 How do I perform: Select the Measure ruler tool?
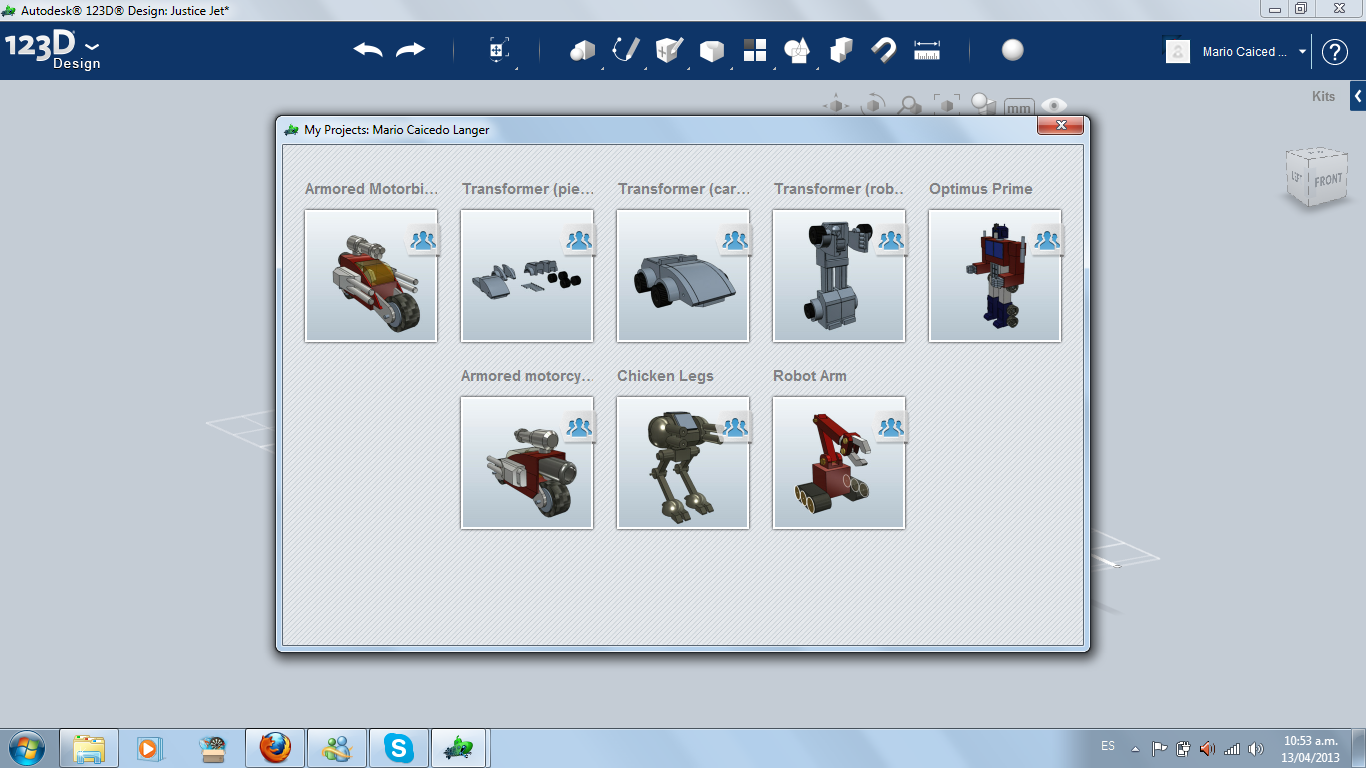click(x=927, y=50)
